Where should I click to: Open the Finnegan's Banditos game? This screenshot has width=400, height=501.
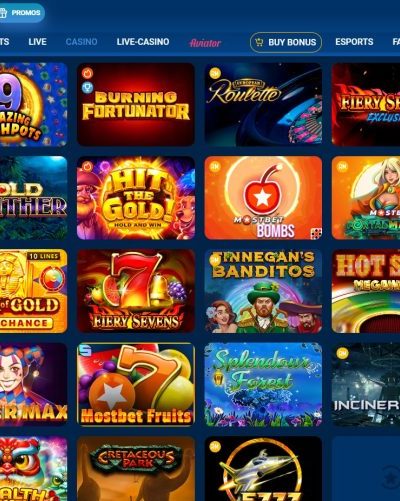tap(263, 291)
